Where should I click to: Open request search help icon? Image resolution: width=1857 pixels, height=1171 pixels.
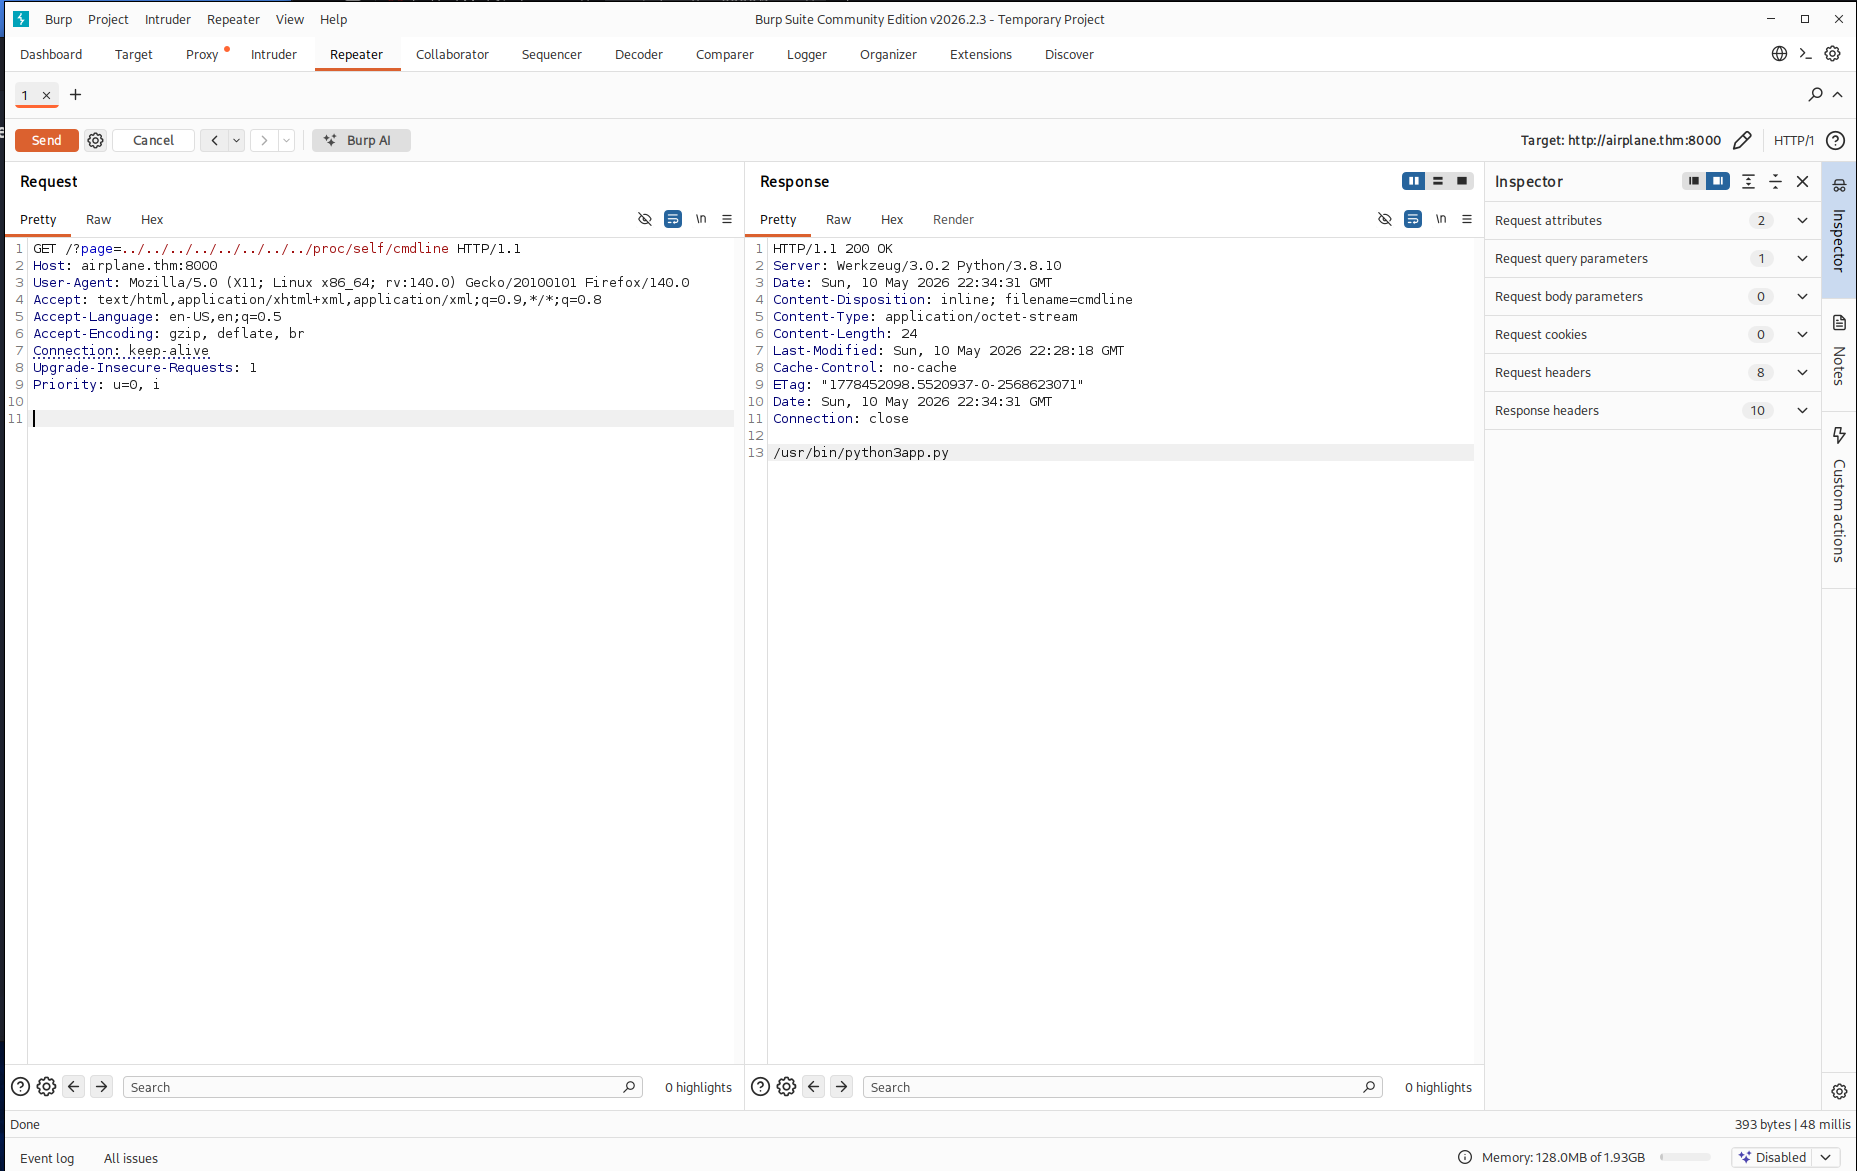[20, 1087]
